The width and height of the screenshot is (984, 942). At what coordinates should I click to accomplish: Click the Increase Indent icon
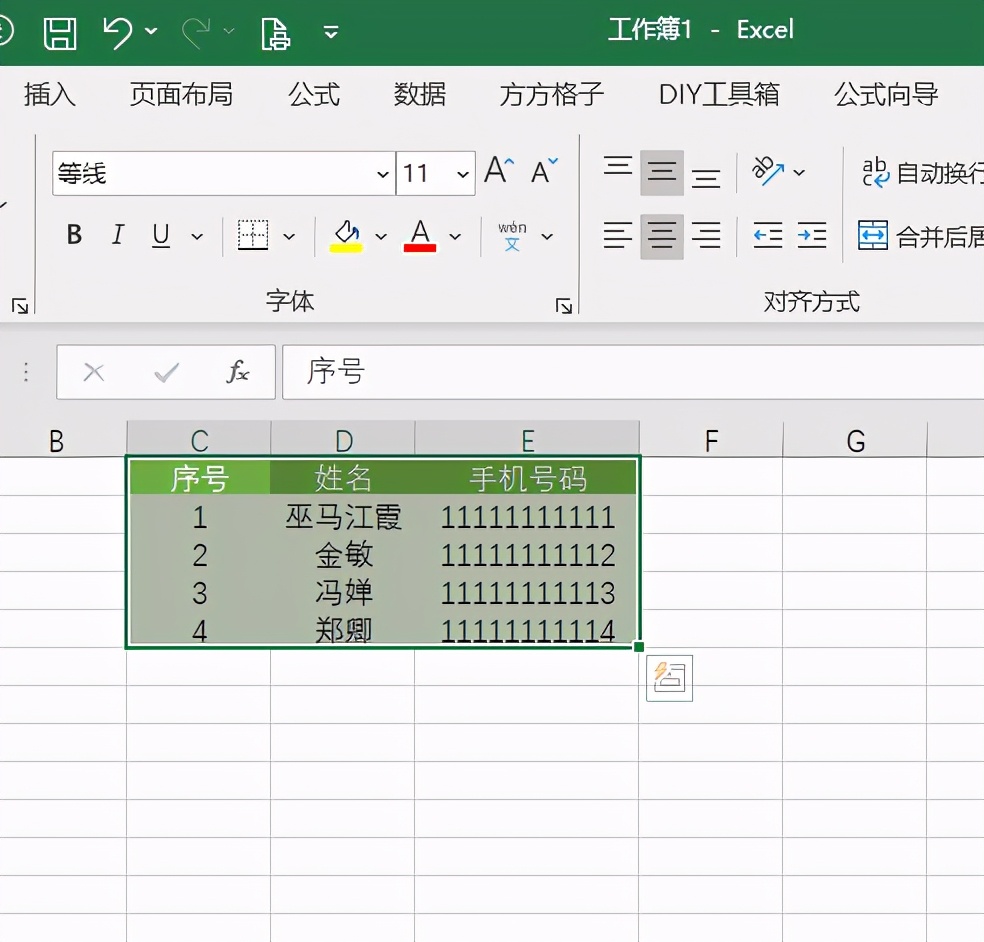[812, 236]
